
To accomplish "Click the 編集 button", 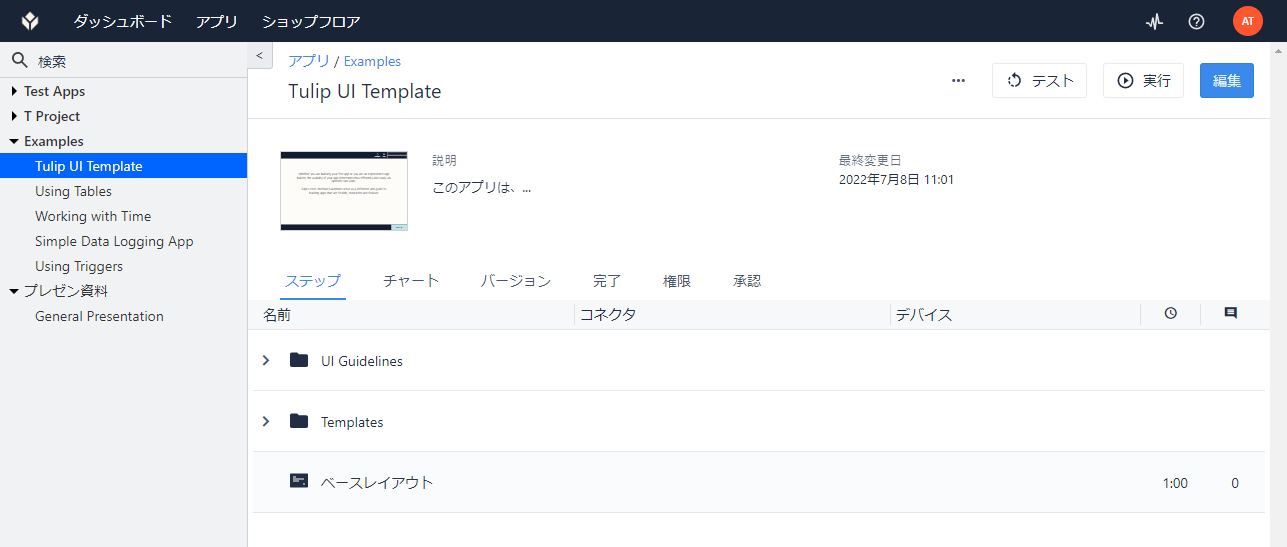I will (1227, 81).
